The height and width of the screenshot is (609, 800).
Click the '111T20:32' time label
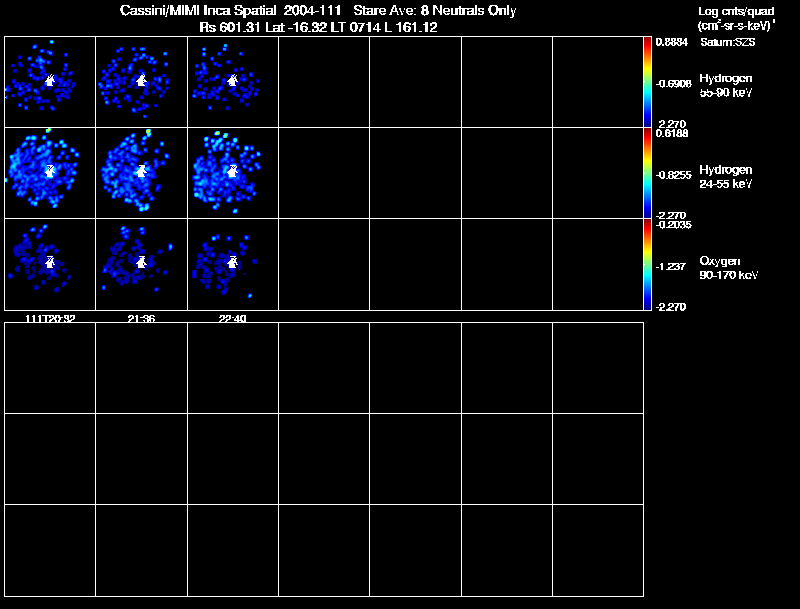[x=50, y=319]
